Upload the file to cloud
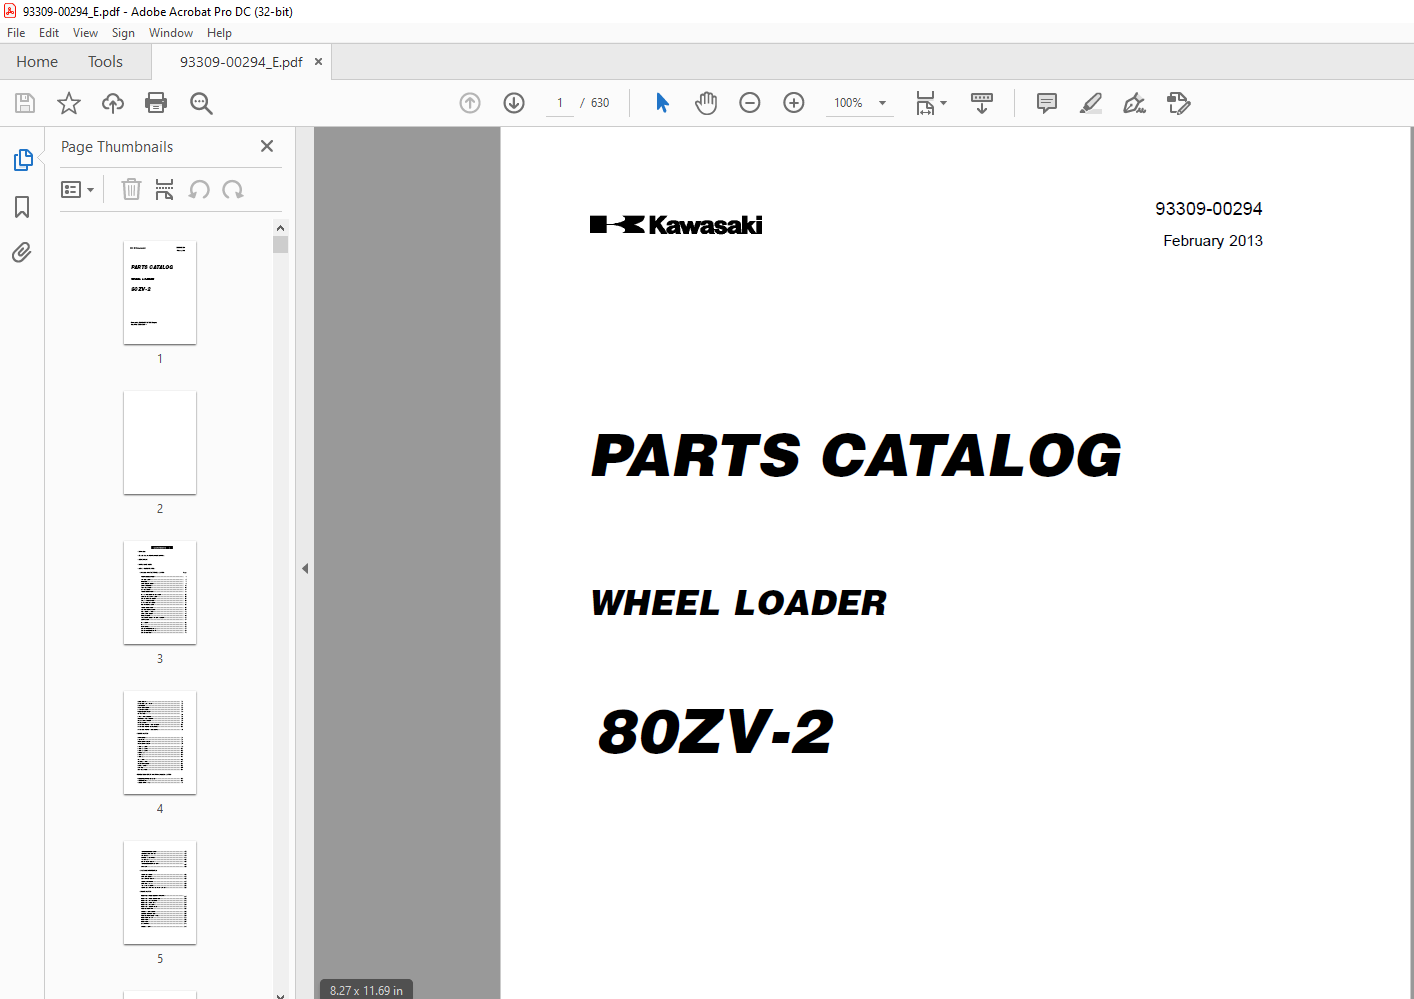This screenshot has height=999, width=1414. [113, 103]
